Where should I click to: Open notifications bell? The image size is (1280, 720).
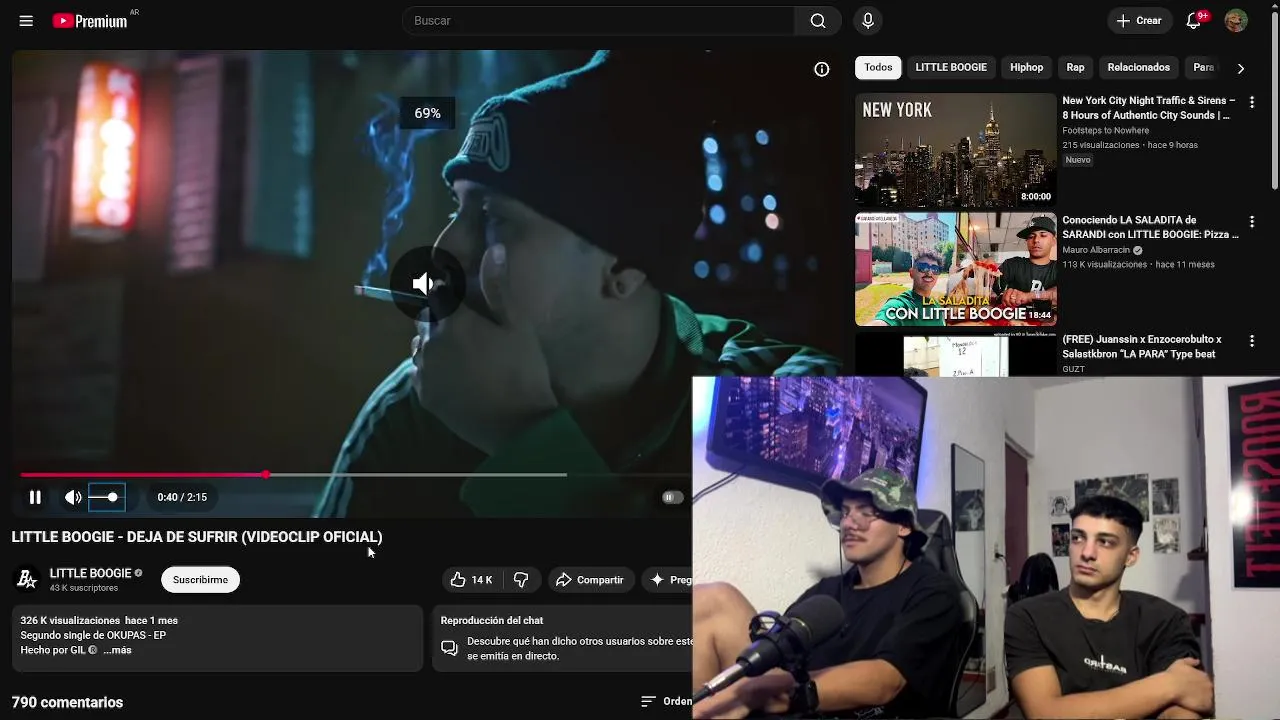(x=1194, y=21)
